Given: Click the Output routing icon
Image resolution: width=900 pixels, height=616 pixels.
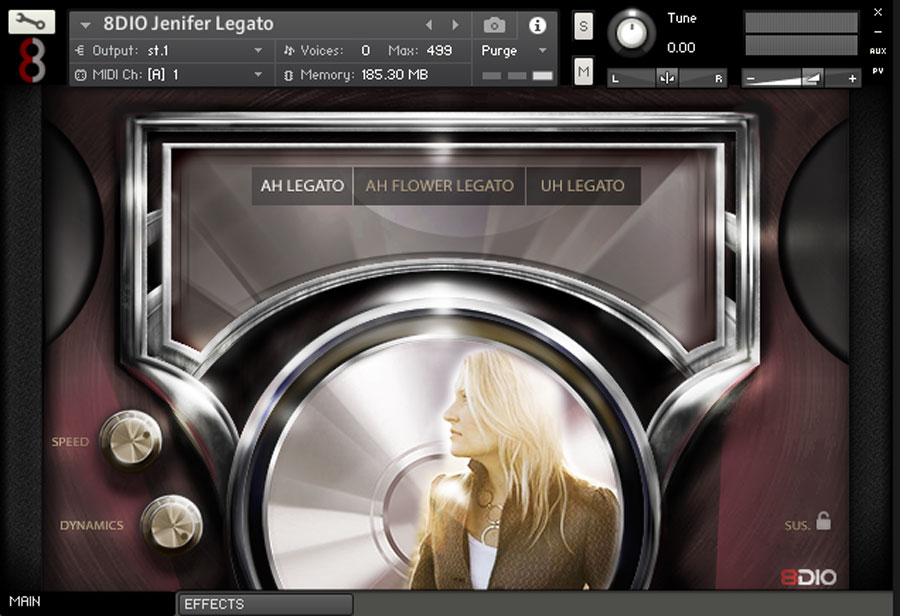Looking at the screenshot, I should [80, 51].
